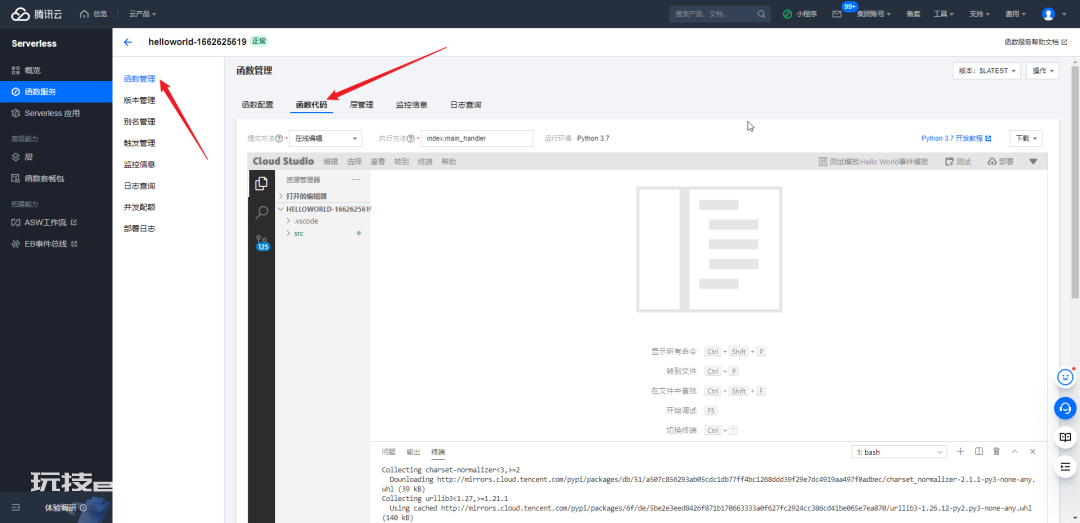
Task: Switch to the 函数代码 tab
Action: coord(311,105)
